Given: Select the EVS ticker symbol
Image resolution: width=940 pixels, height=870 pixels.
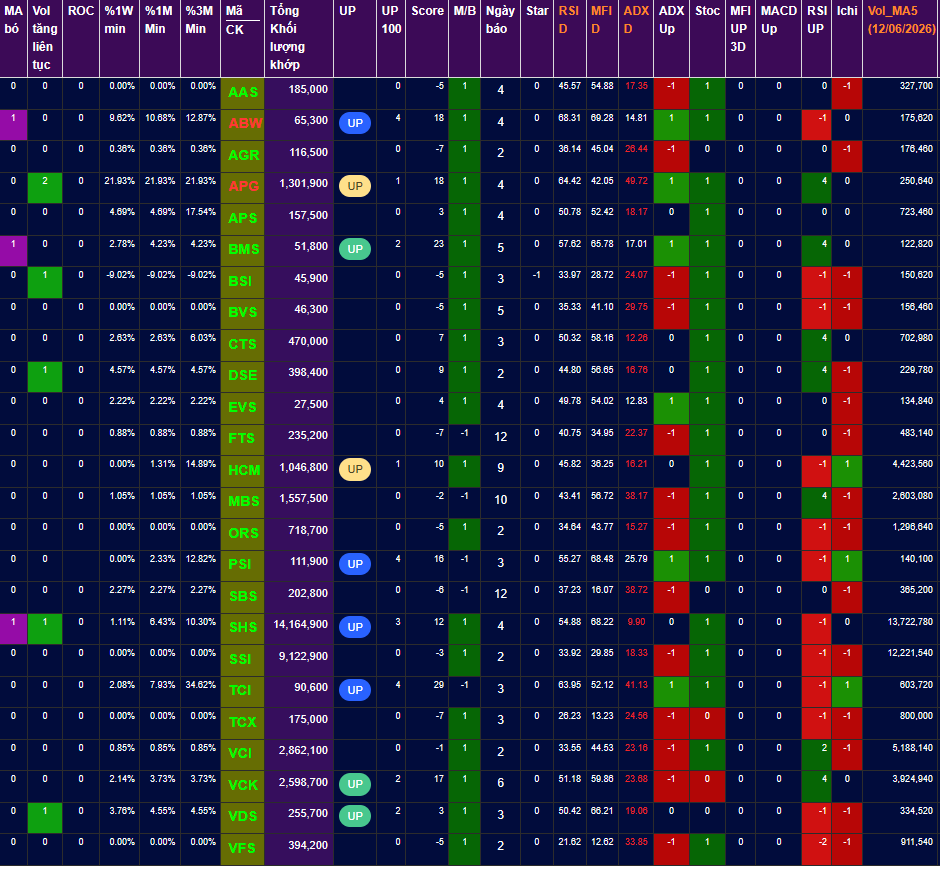Looking at the screenshot, I should [242, 407].
